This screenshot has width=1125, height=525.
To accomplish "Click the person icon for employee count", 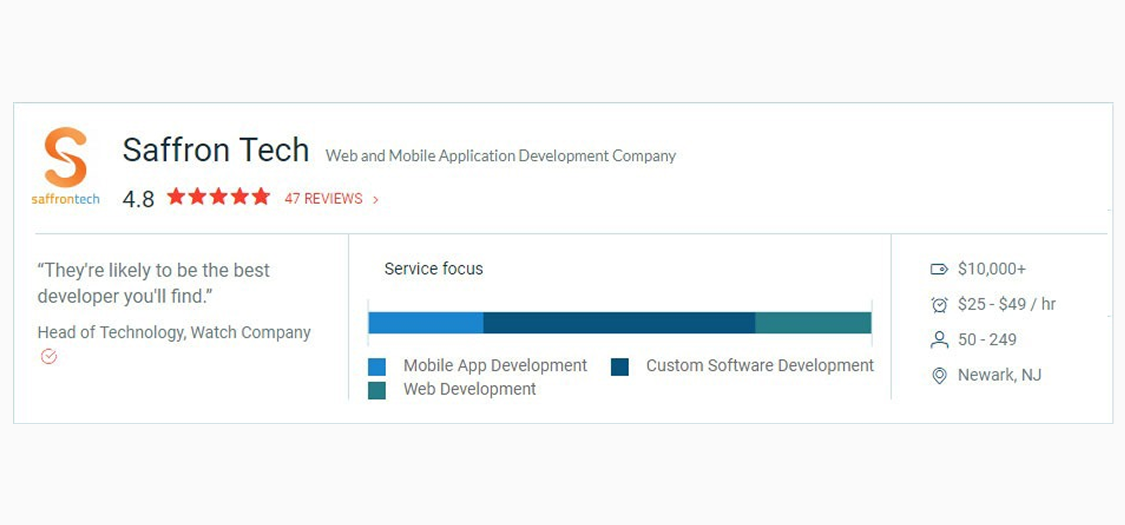I will (x=939, y=340).
